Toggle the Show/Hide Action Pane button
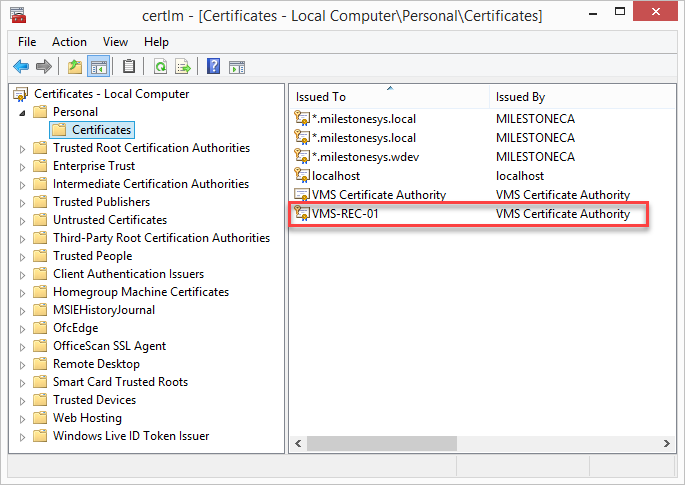 (x=237, y=67)
